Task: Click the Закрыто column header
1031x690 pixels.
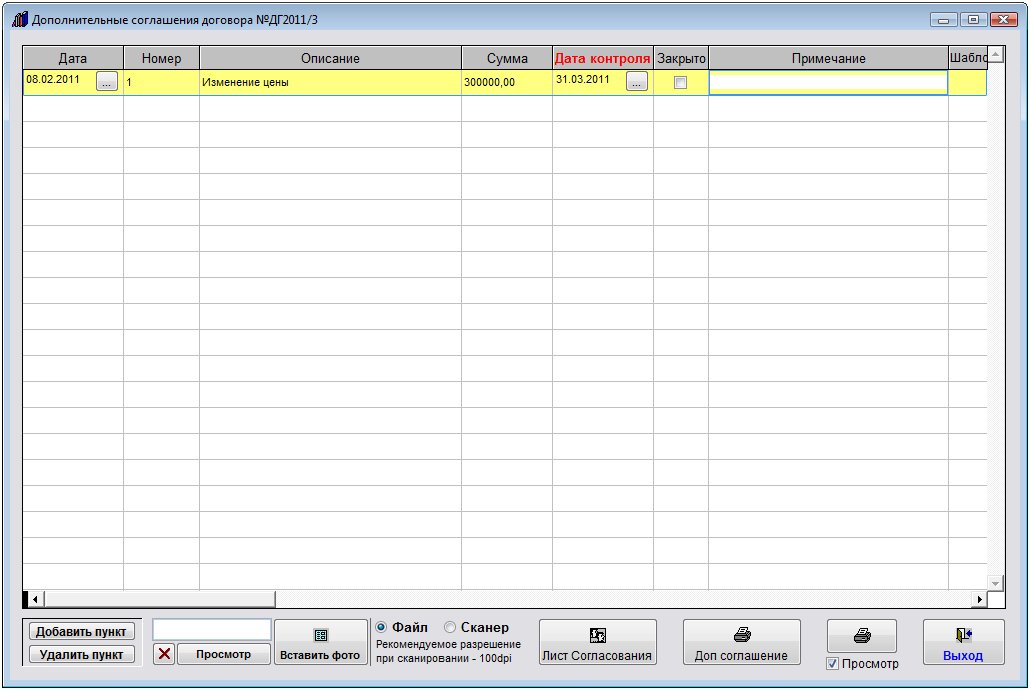Action: [681, 58]
